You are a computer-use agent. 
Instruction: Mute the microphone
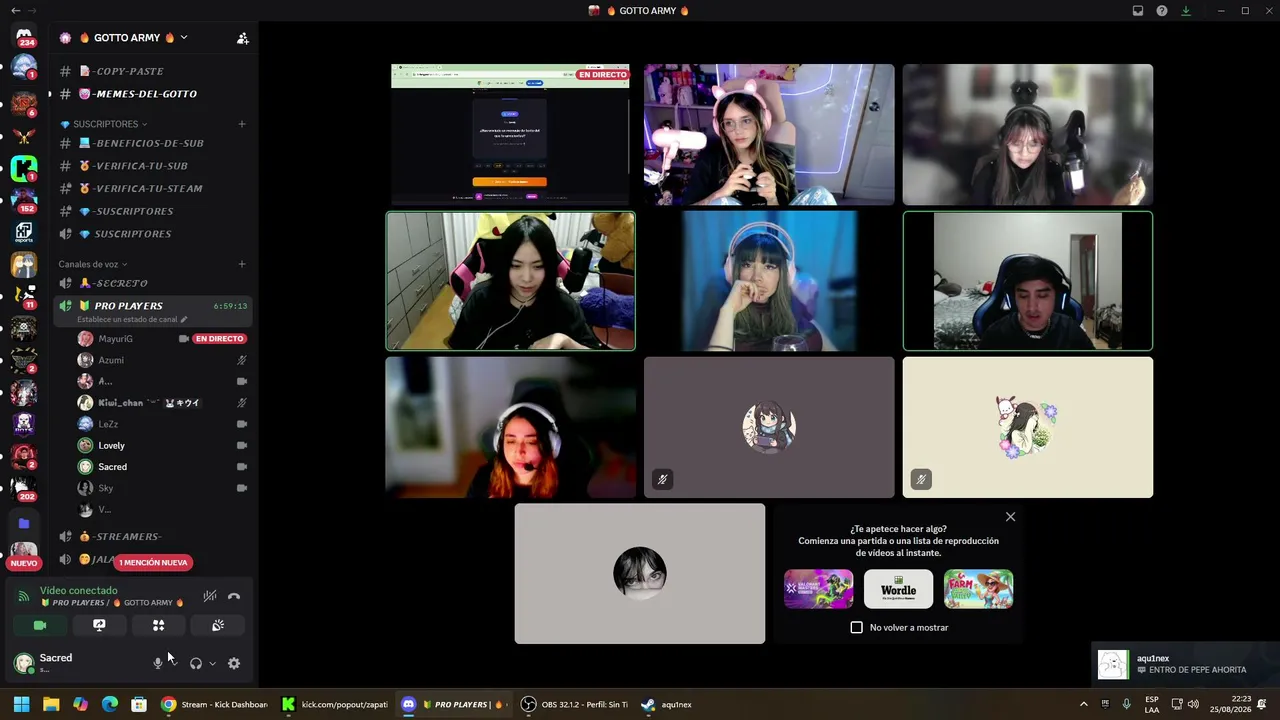coord(157,663)
